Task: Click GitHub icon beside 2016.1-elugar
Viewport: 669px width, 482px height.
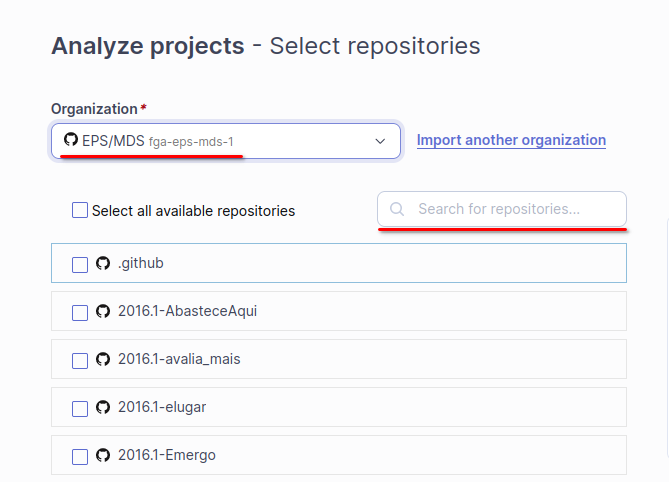Action: 102,408
